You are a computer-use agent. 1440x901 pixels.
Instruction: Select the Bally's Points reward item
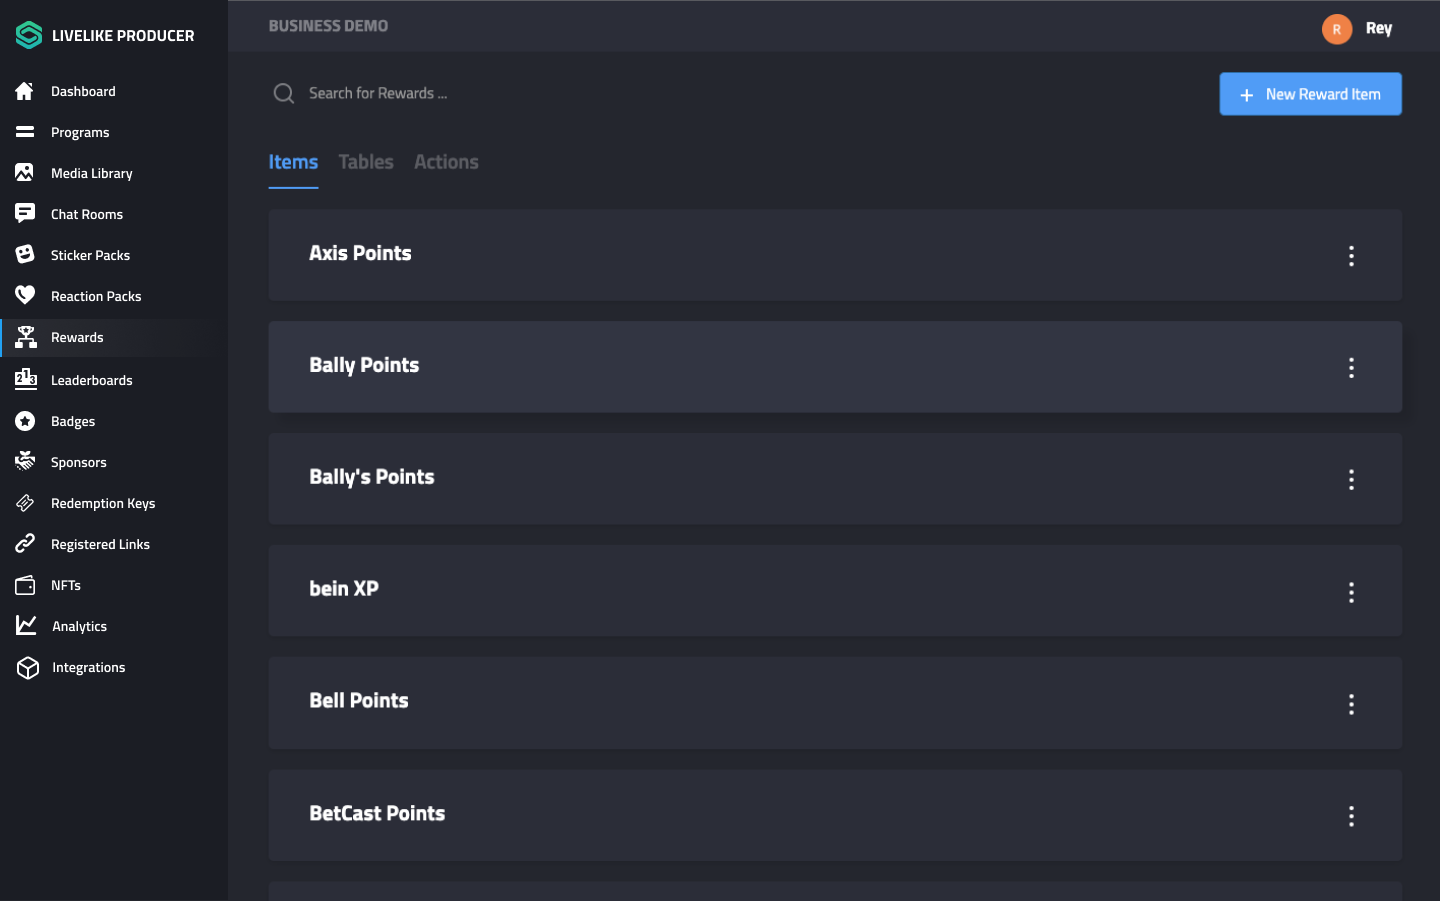coord(835,479)
